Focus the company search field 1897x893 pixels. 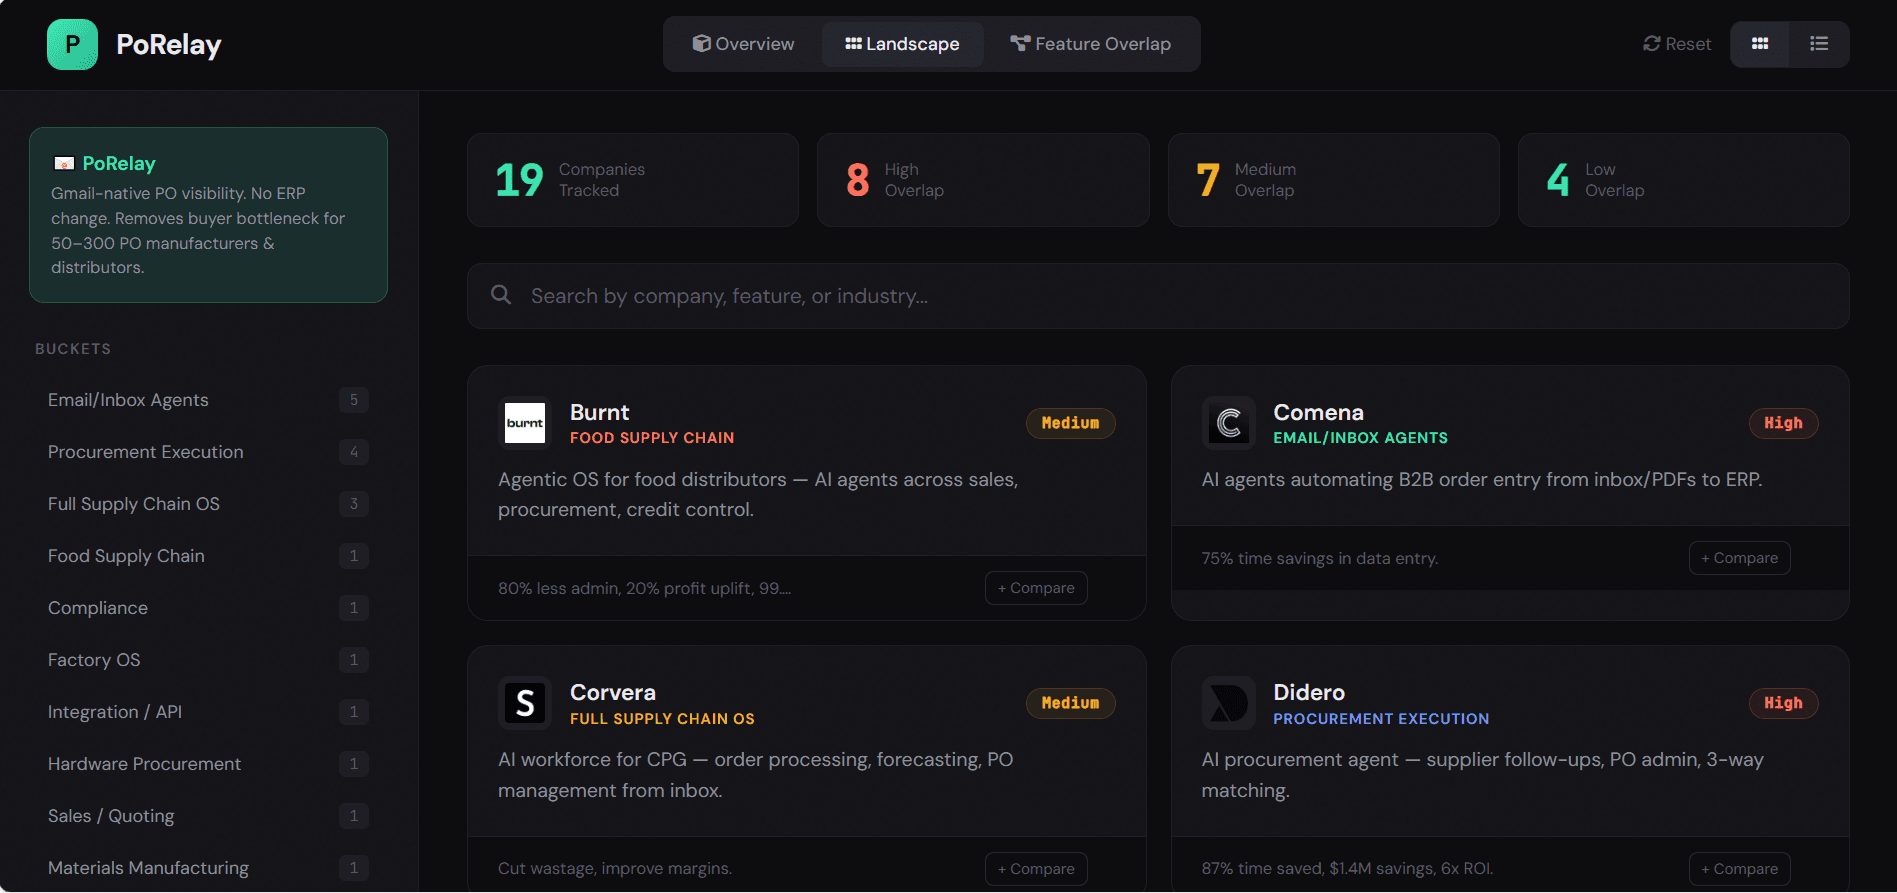pos(1158,296)
